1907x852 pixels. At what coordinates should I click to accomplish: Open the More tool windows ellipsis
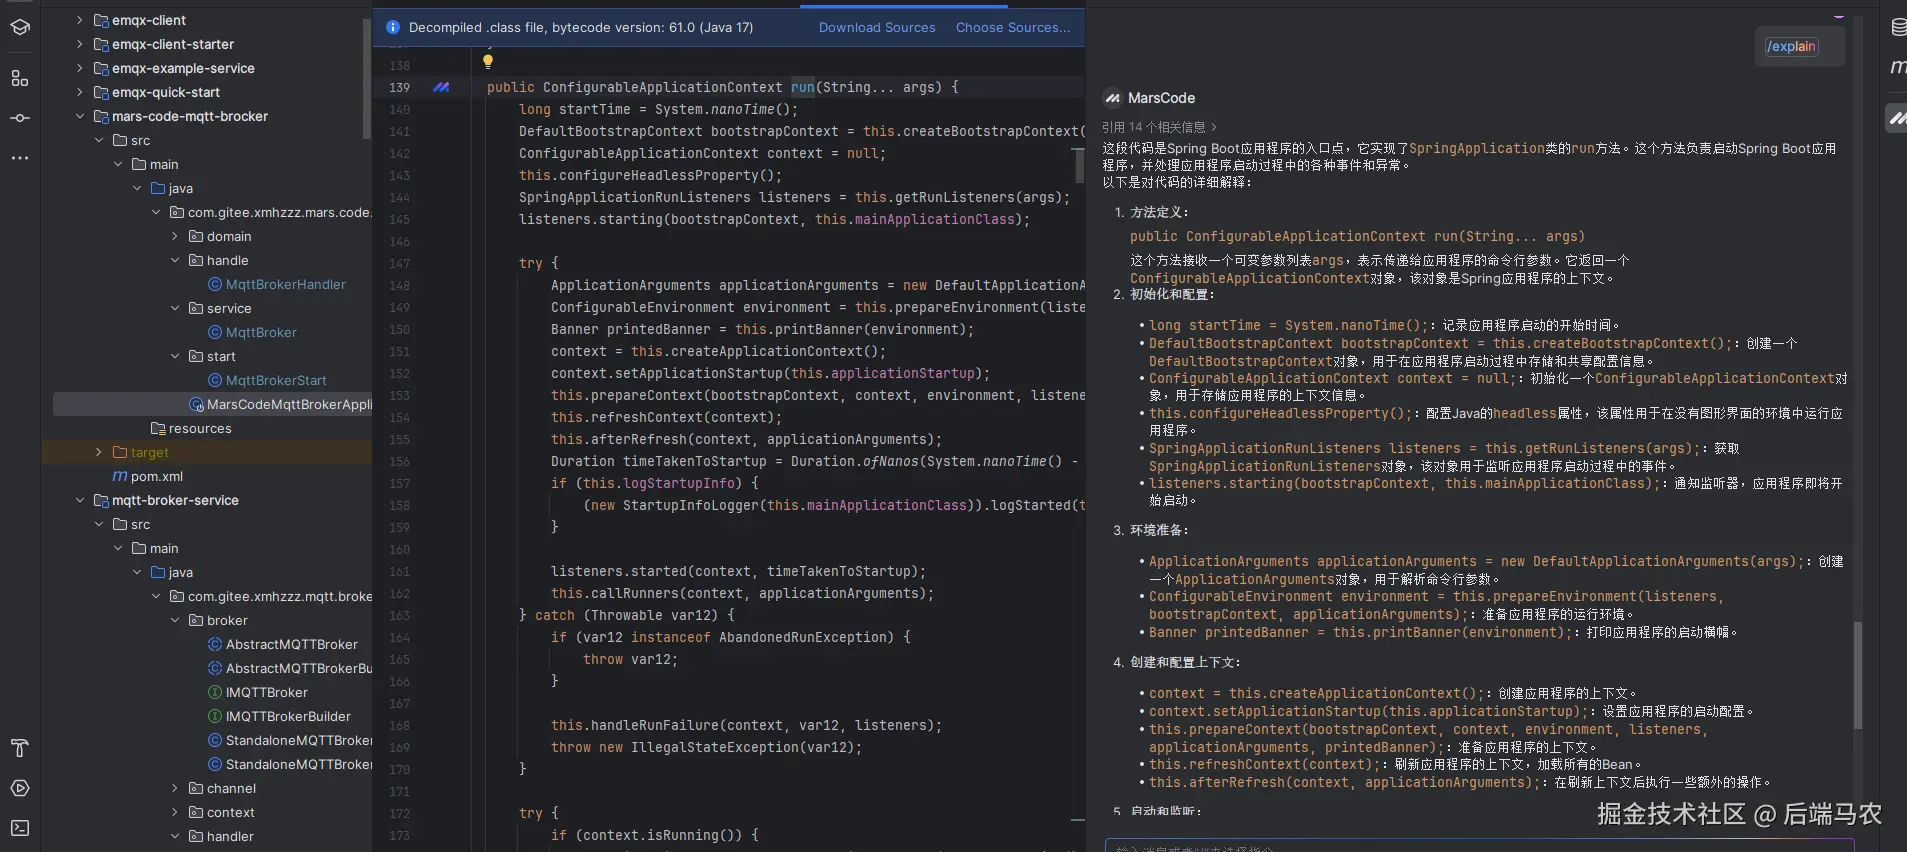[19, 158]
